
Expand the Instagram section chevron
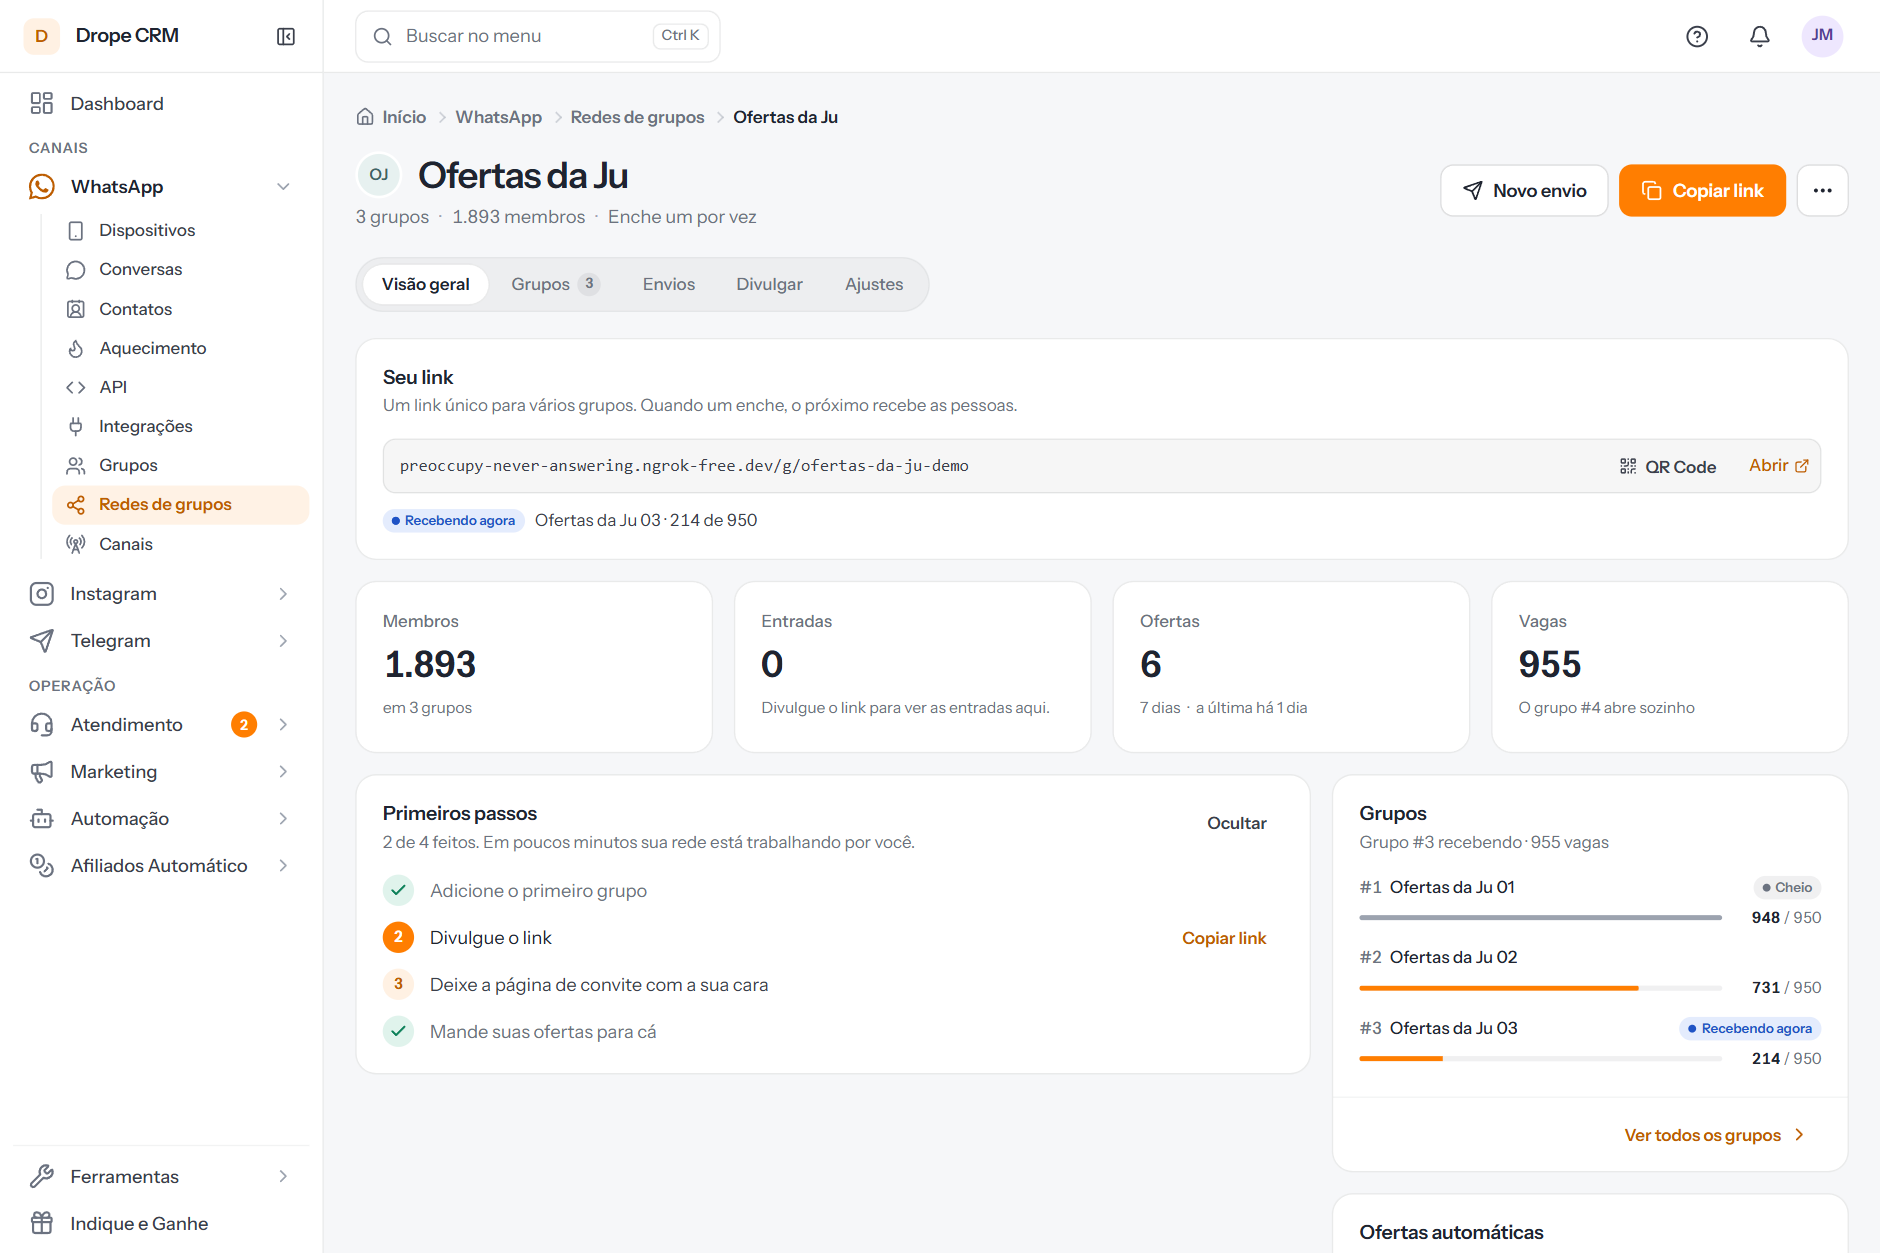coord(283,594)
